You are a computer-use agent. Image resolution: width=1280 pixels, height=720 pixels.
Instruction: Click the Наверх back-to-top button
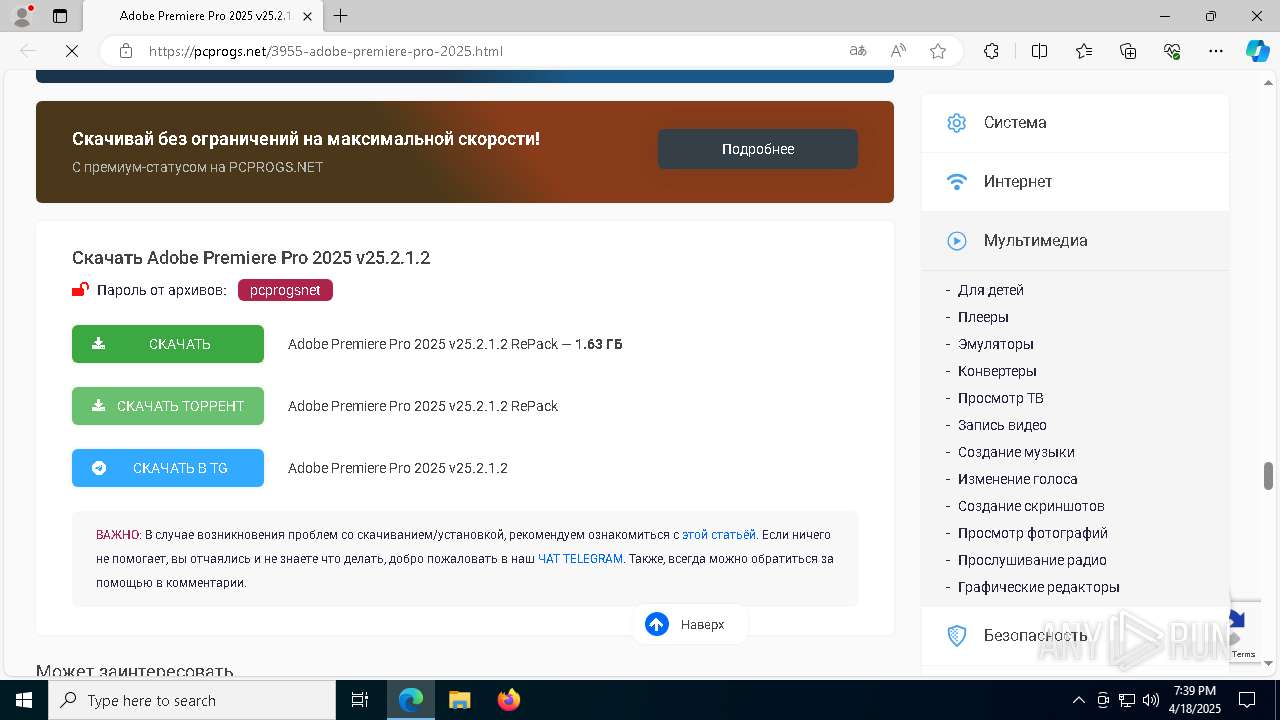(x=690, y=624)
